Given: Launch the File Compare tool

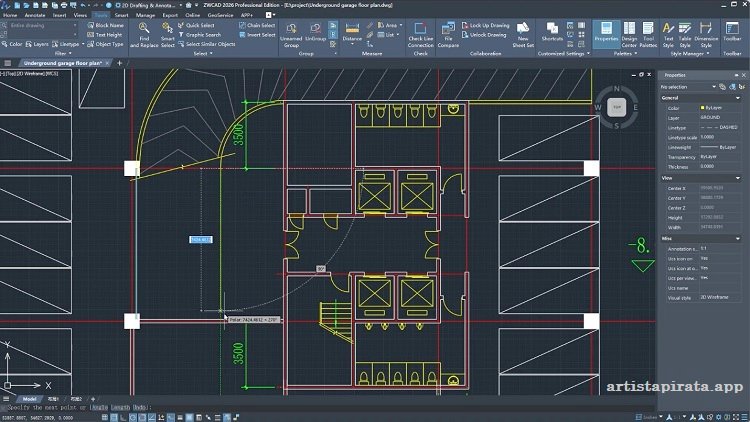Looking at the screenshot, I should point(449,34).
